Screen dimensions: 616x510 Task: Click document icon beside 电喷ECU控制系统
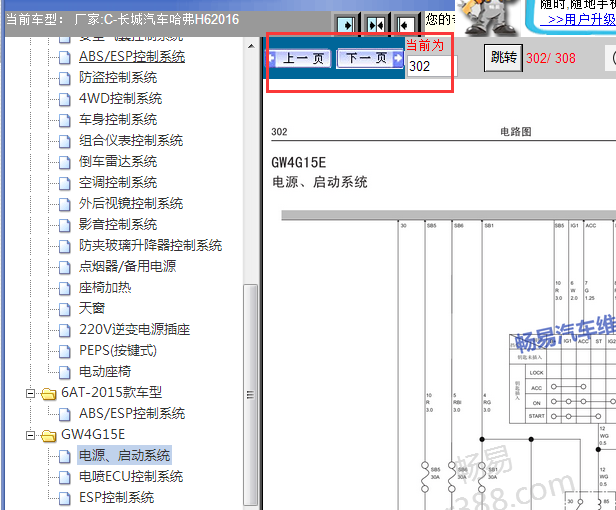click(65, 478)
